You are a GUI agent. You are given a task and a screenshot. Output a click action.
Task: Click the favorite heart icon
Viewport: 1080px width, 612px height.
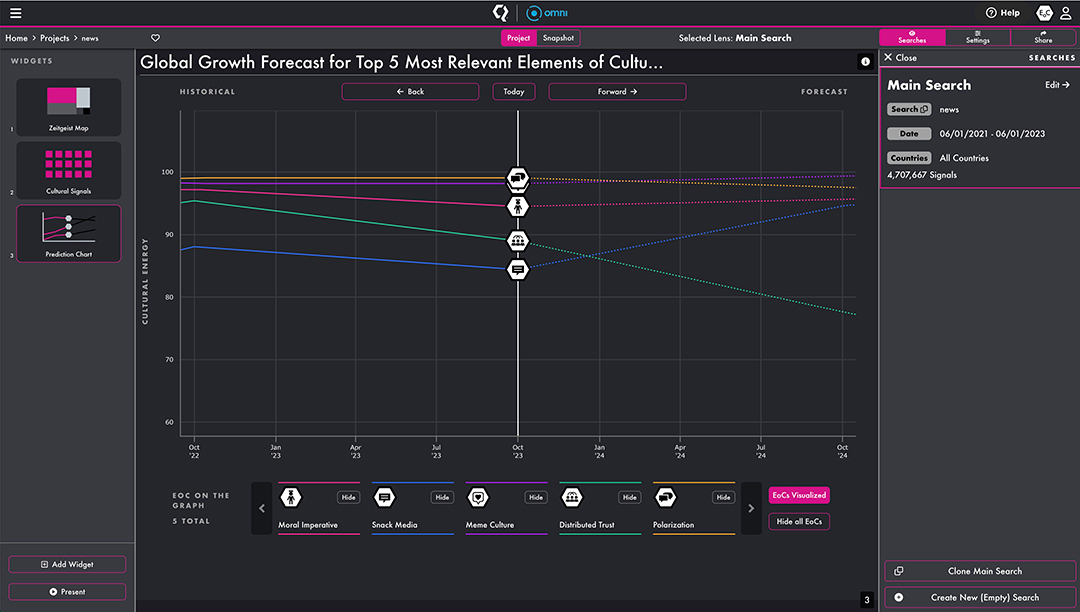coord(155,38)
